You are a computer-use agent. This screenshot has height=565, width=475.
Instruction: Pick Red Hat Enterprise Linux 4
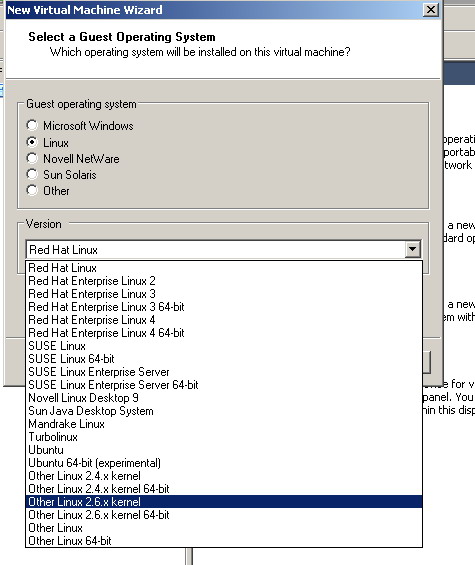224,320
